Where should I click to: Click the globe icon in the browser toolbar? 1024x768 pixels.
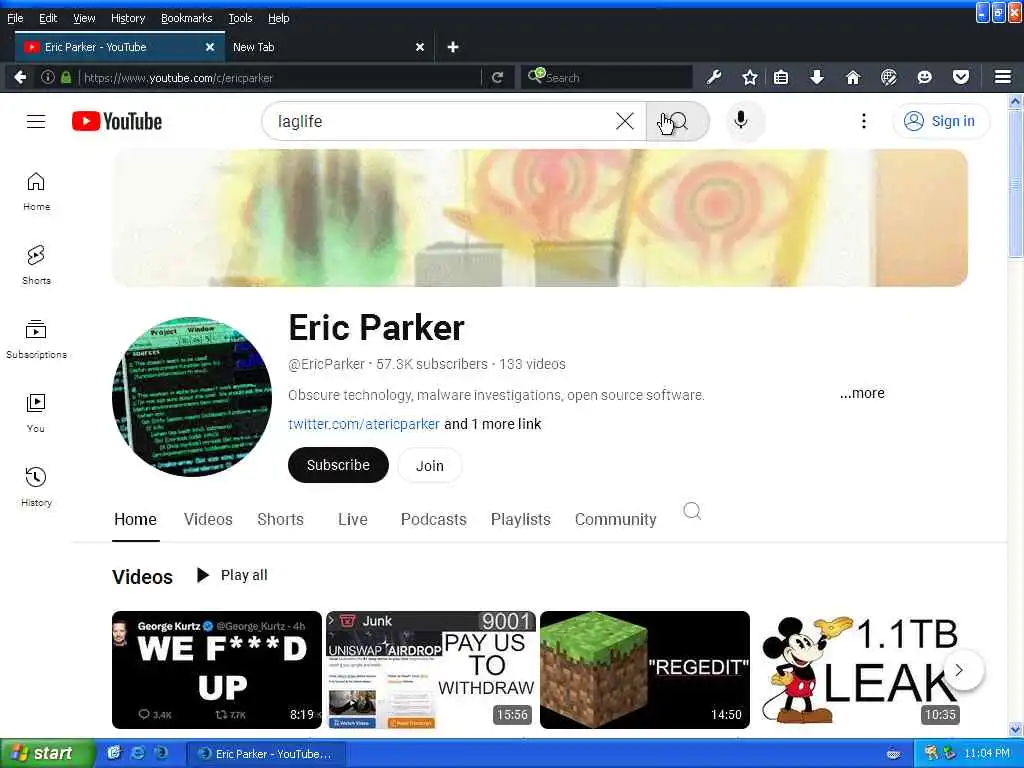(888, 77)
